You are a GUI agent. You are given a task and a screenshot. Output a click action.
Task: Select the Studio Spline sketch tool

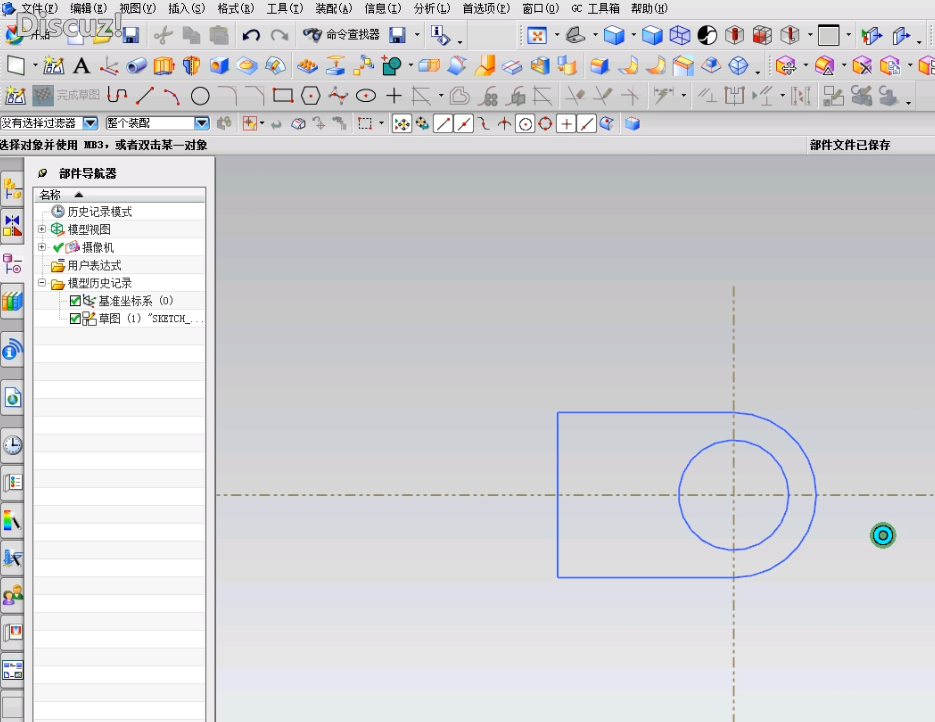pyautogui.click(x=338, y=95)
